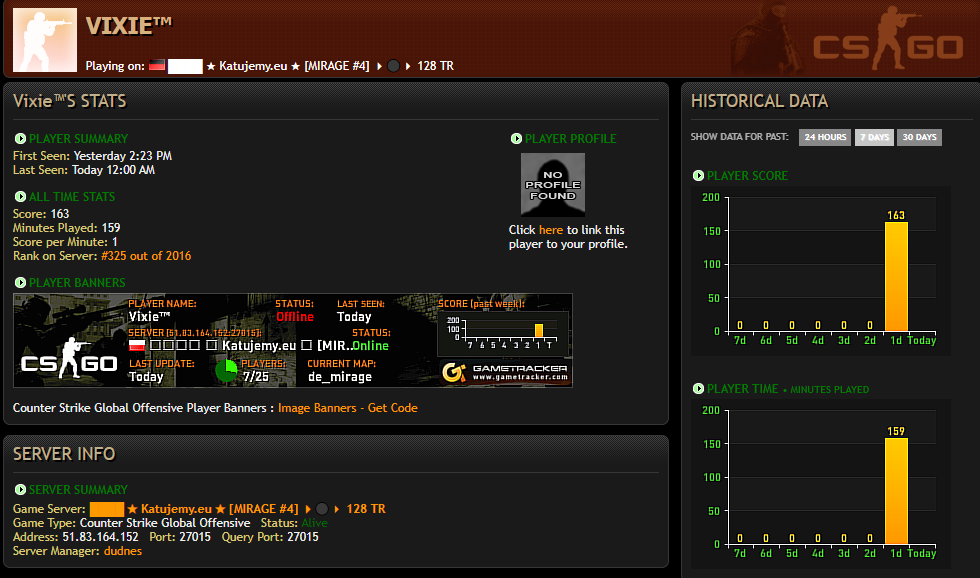
Task: Click the Vixie player banner image
Action: 292,341
